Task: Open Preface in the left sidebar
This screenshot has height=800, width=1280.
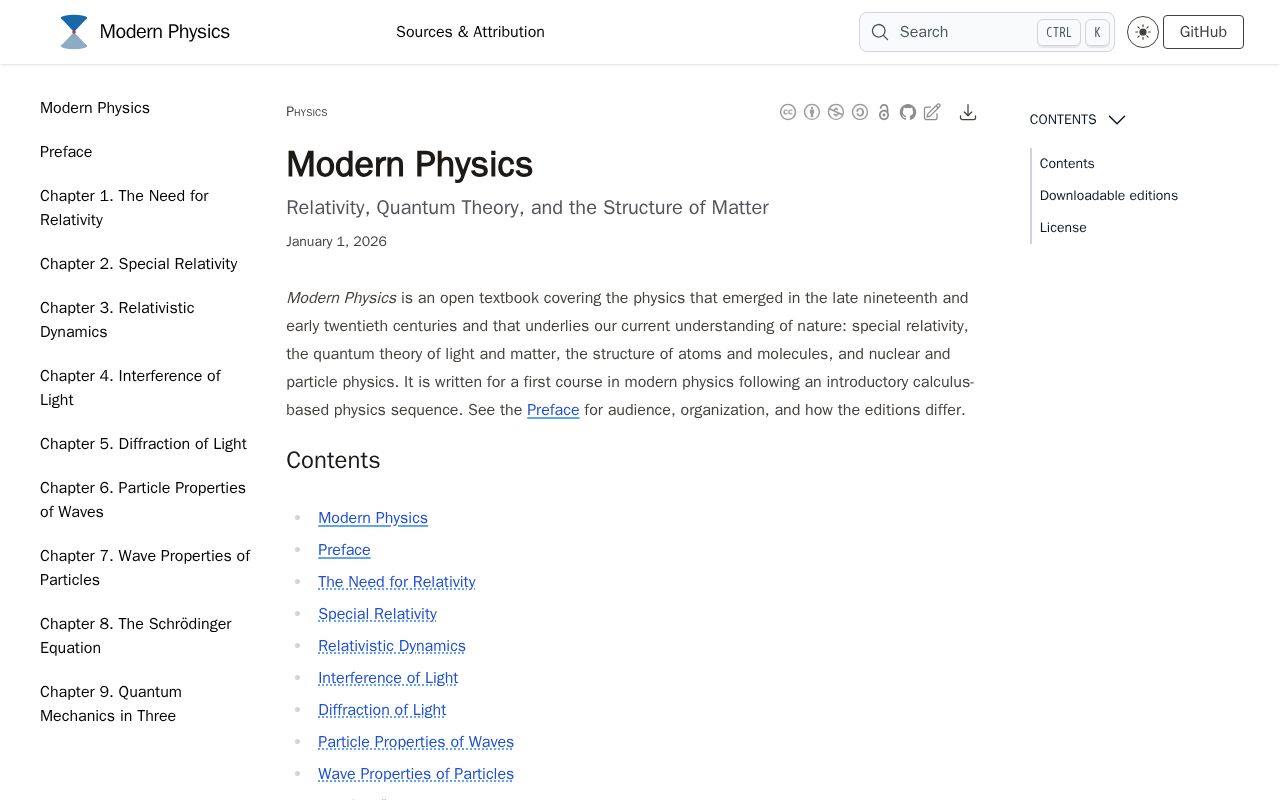Action: point(66,152)
